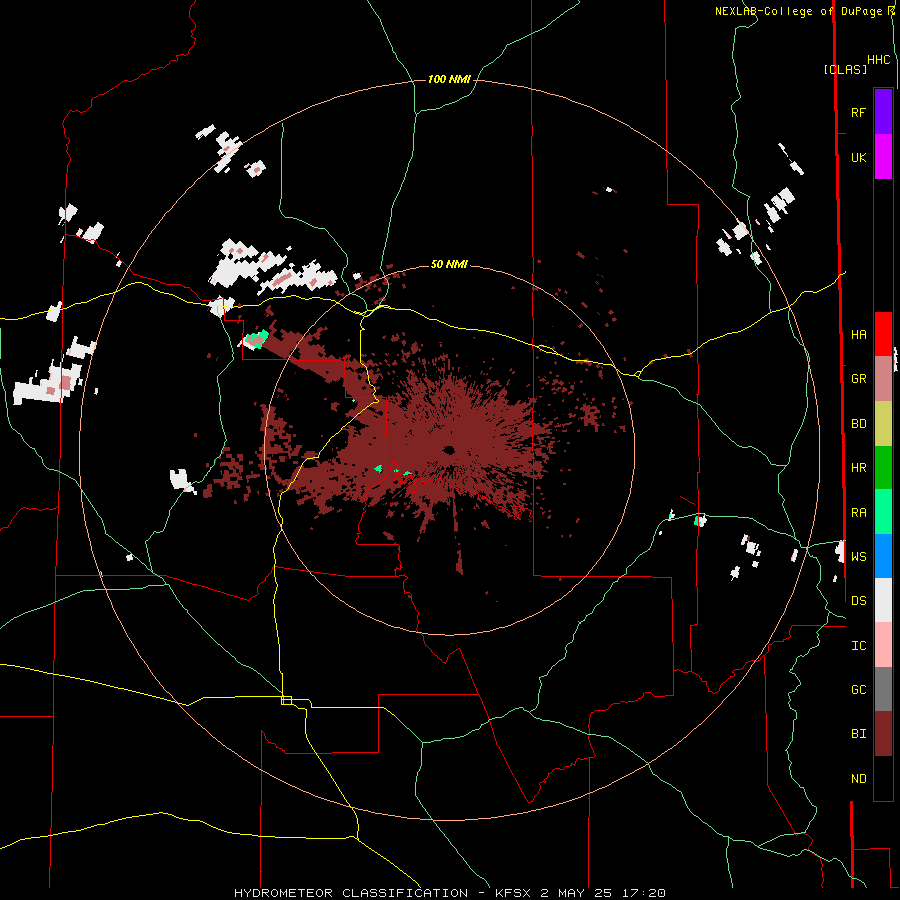Image resolution: width=900 pixels, height=900 pixels.
Task: Click the UK legend label
Action: click(858, 157)
